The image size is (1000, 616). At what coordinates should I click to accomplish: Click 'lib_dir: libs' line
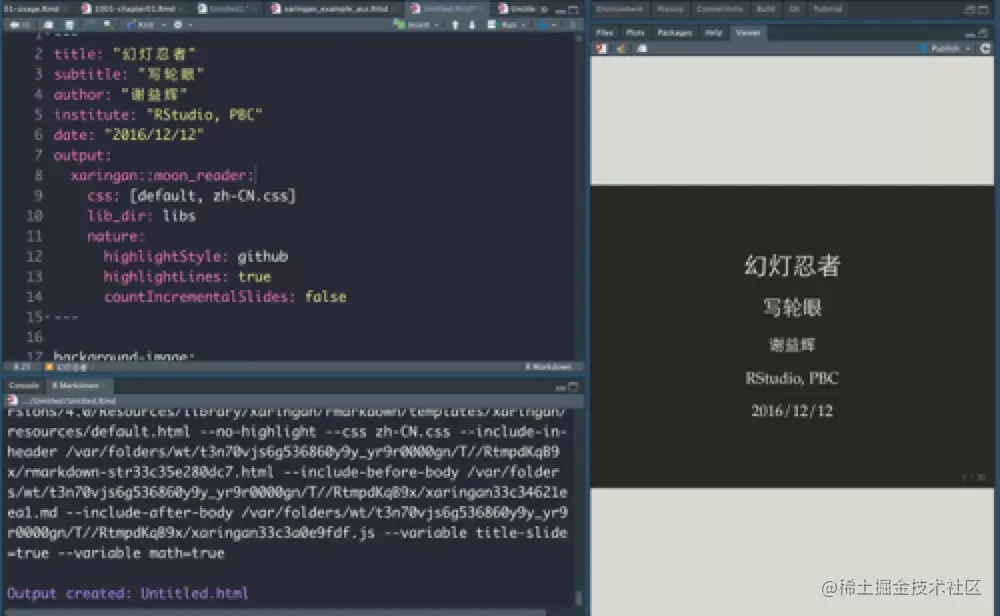click(x=142, y=216)
